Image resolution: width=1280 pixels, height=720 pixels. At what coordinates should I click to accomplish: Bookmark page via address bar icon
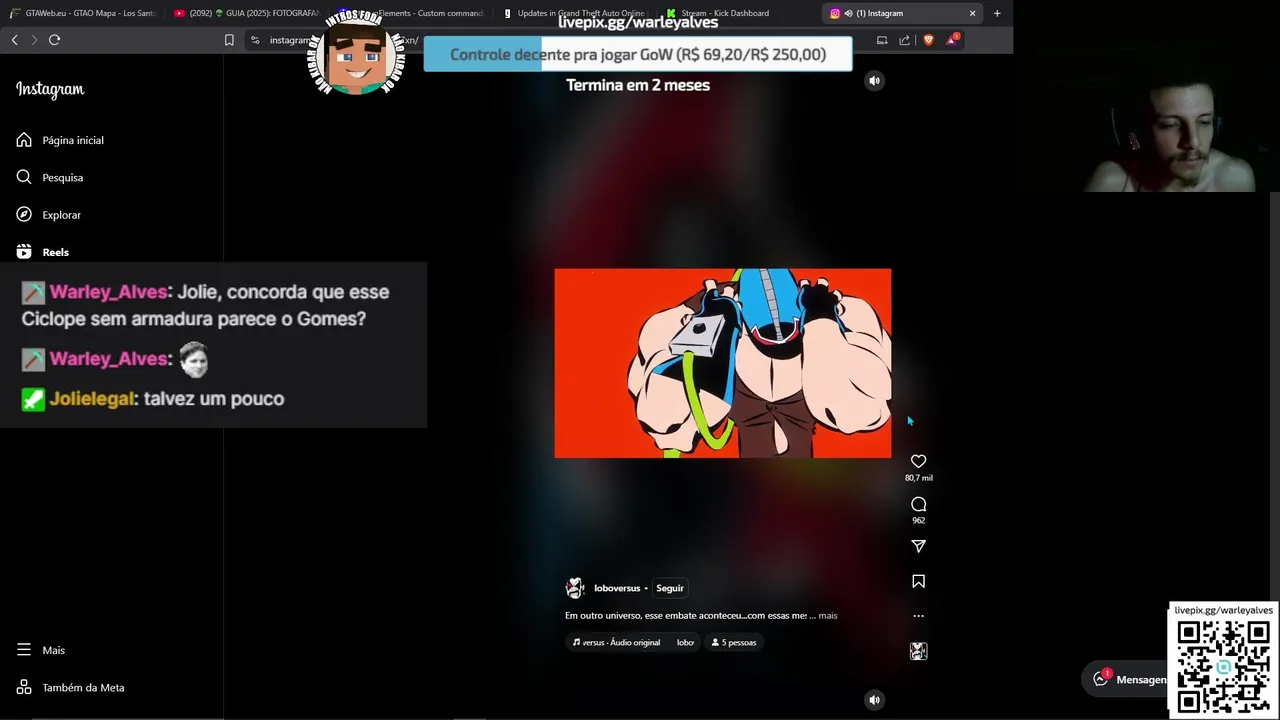click(229, 40)
